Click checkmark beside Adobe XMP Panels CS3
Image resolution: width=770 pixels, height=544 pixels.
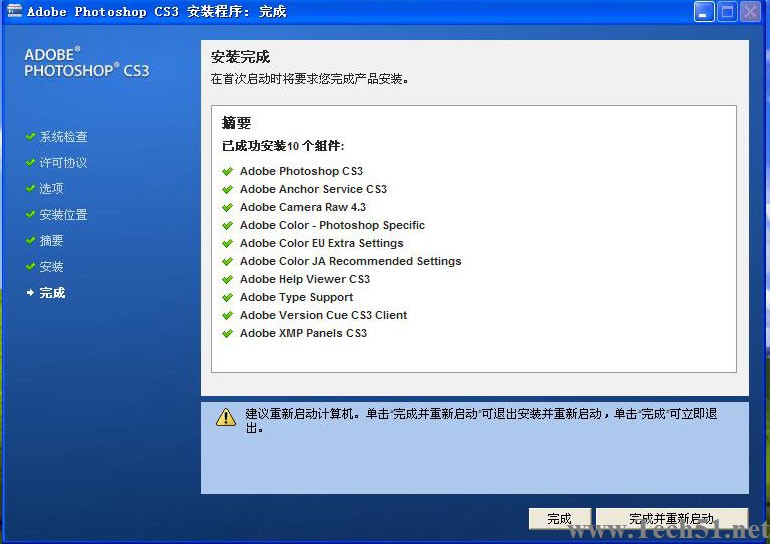point(227,333)
